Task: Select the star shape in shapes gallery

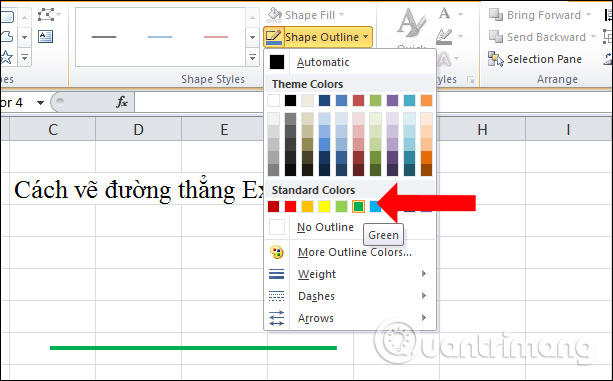Action: coord(6,58)
